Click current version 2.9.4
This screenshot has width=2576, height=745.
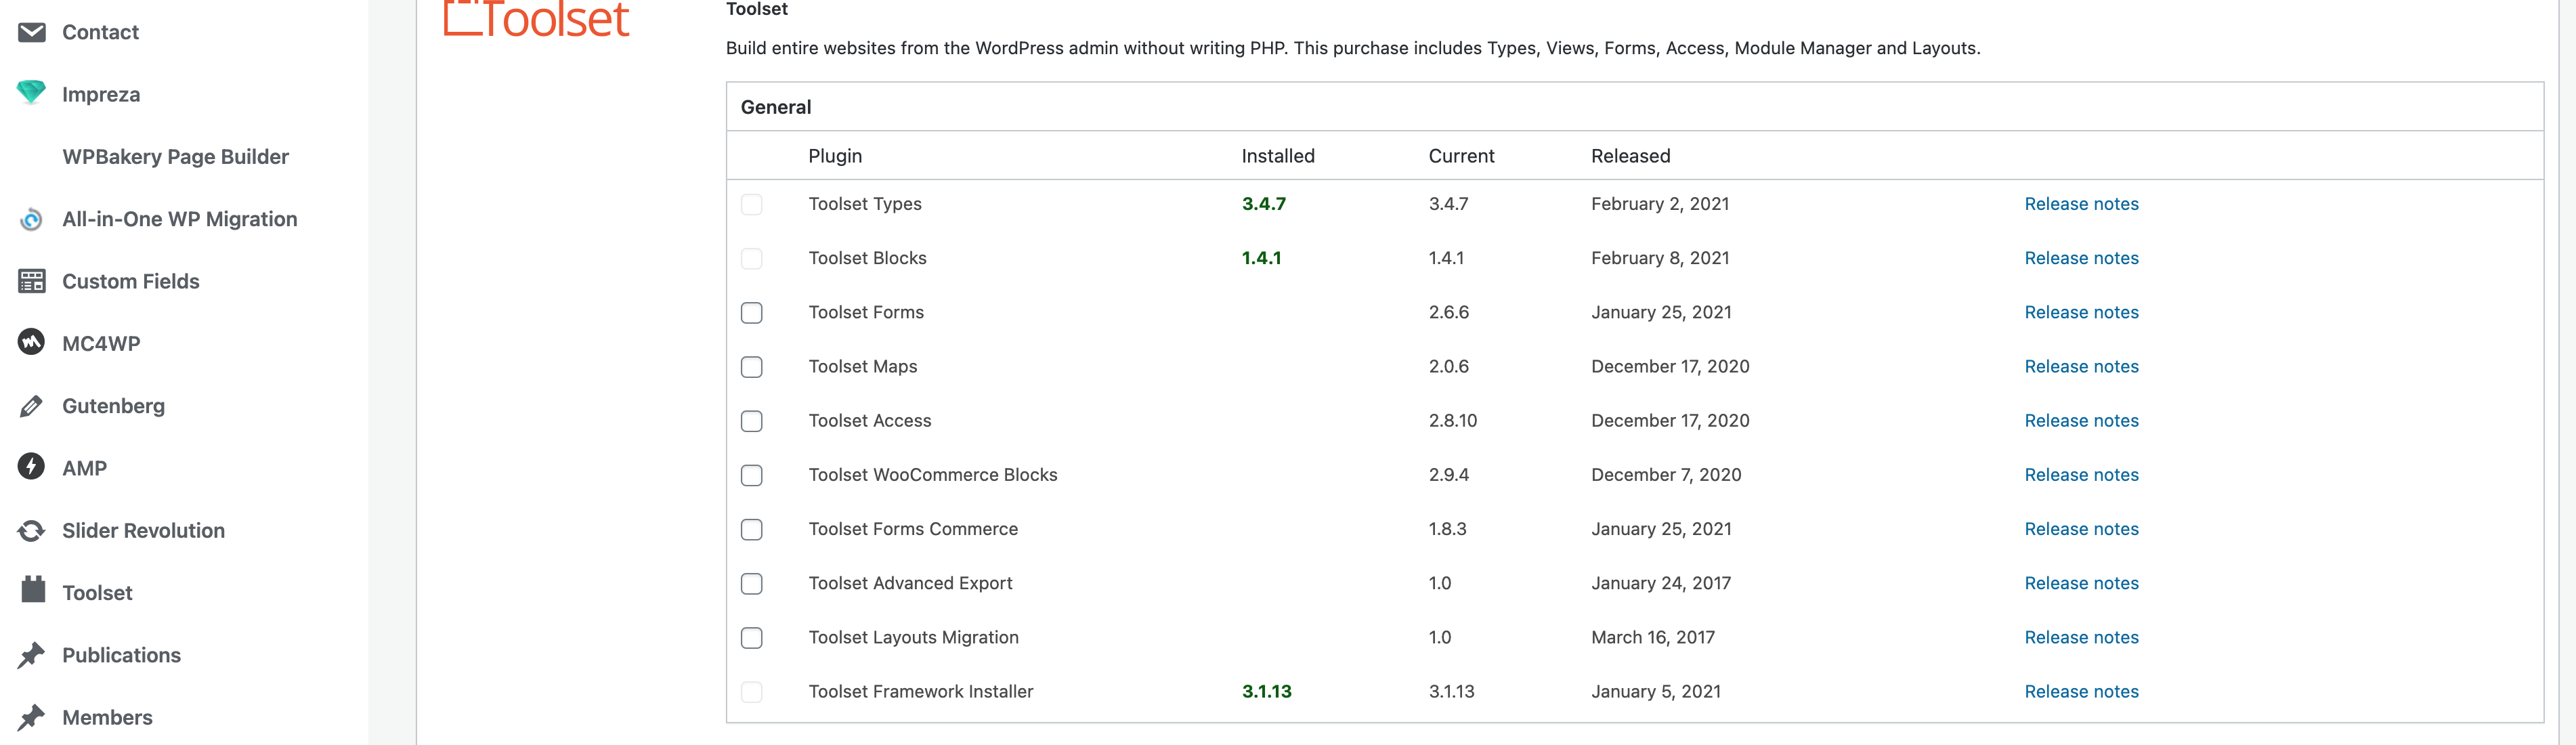click(1448, 474)
